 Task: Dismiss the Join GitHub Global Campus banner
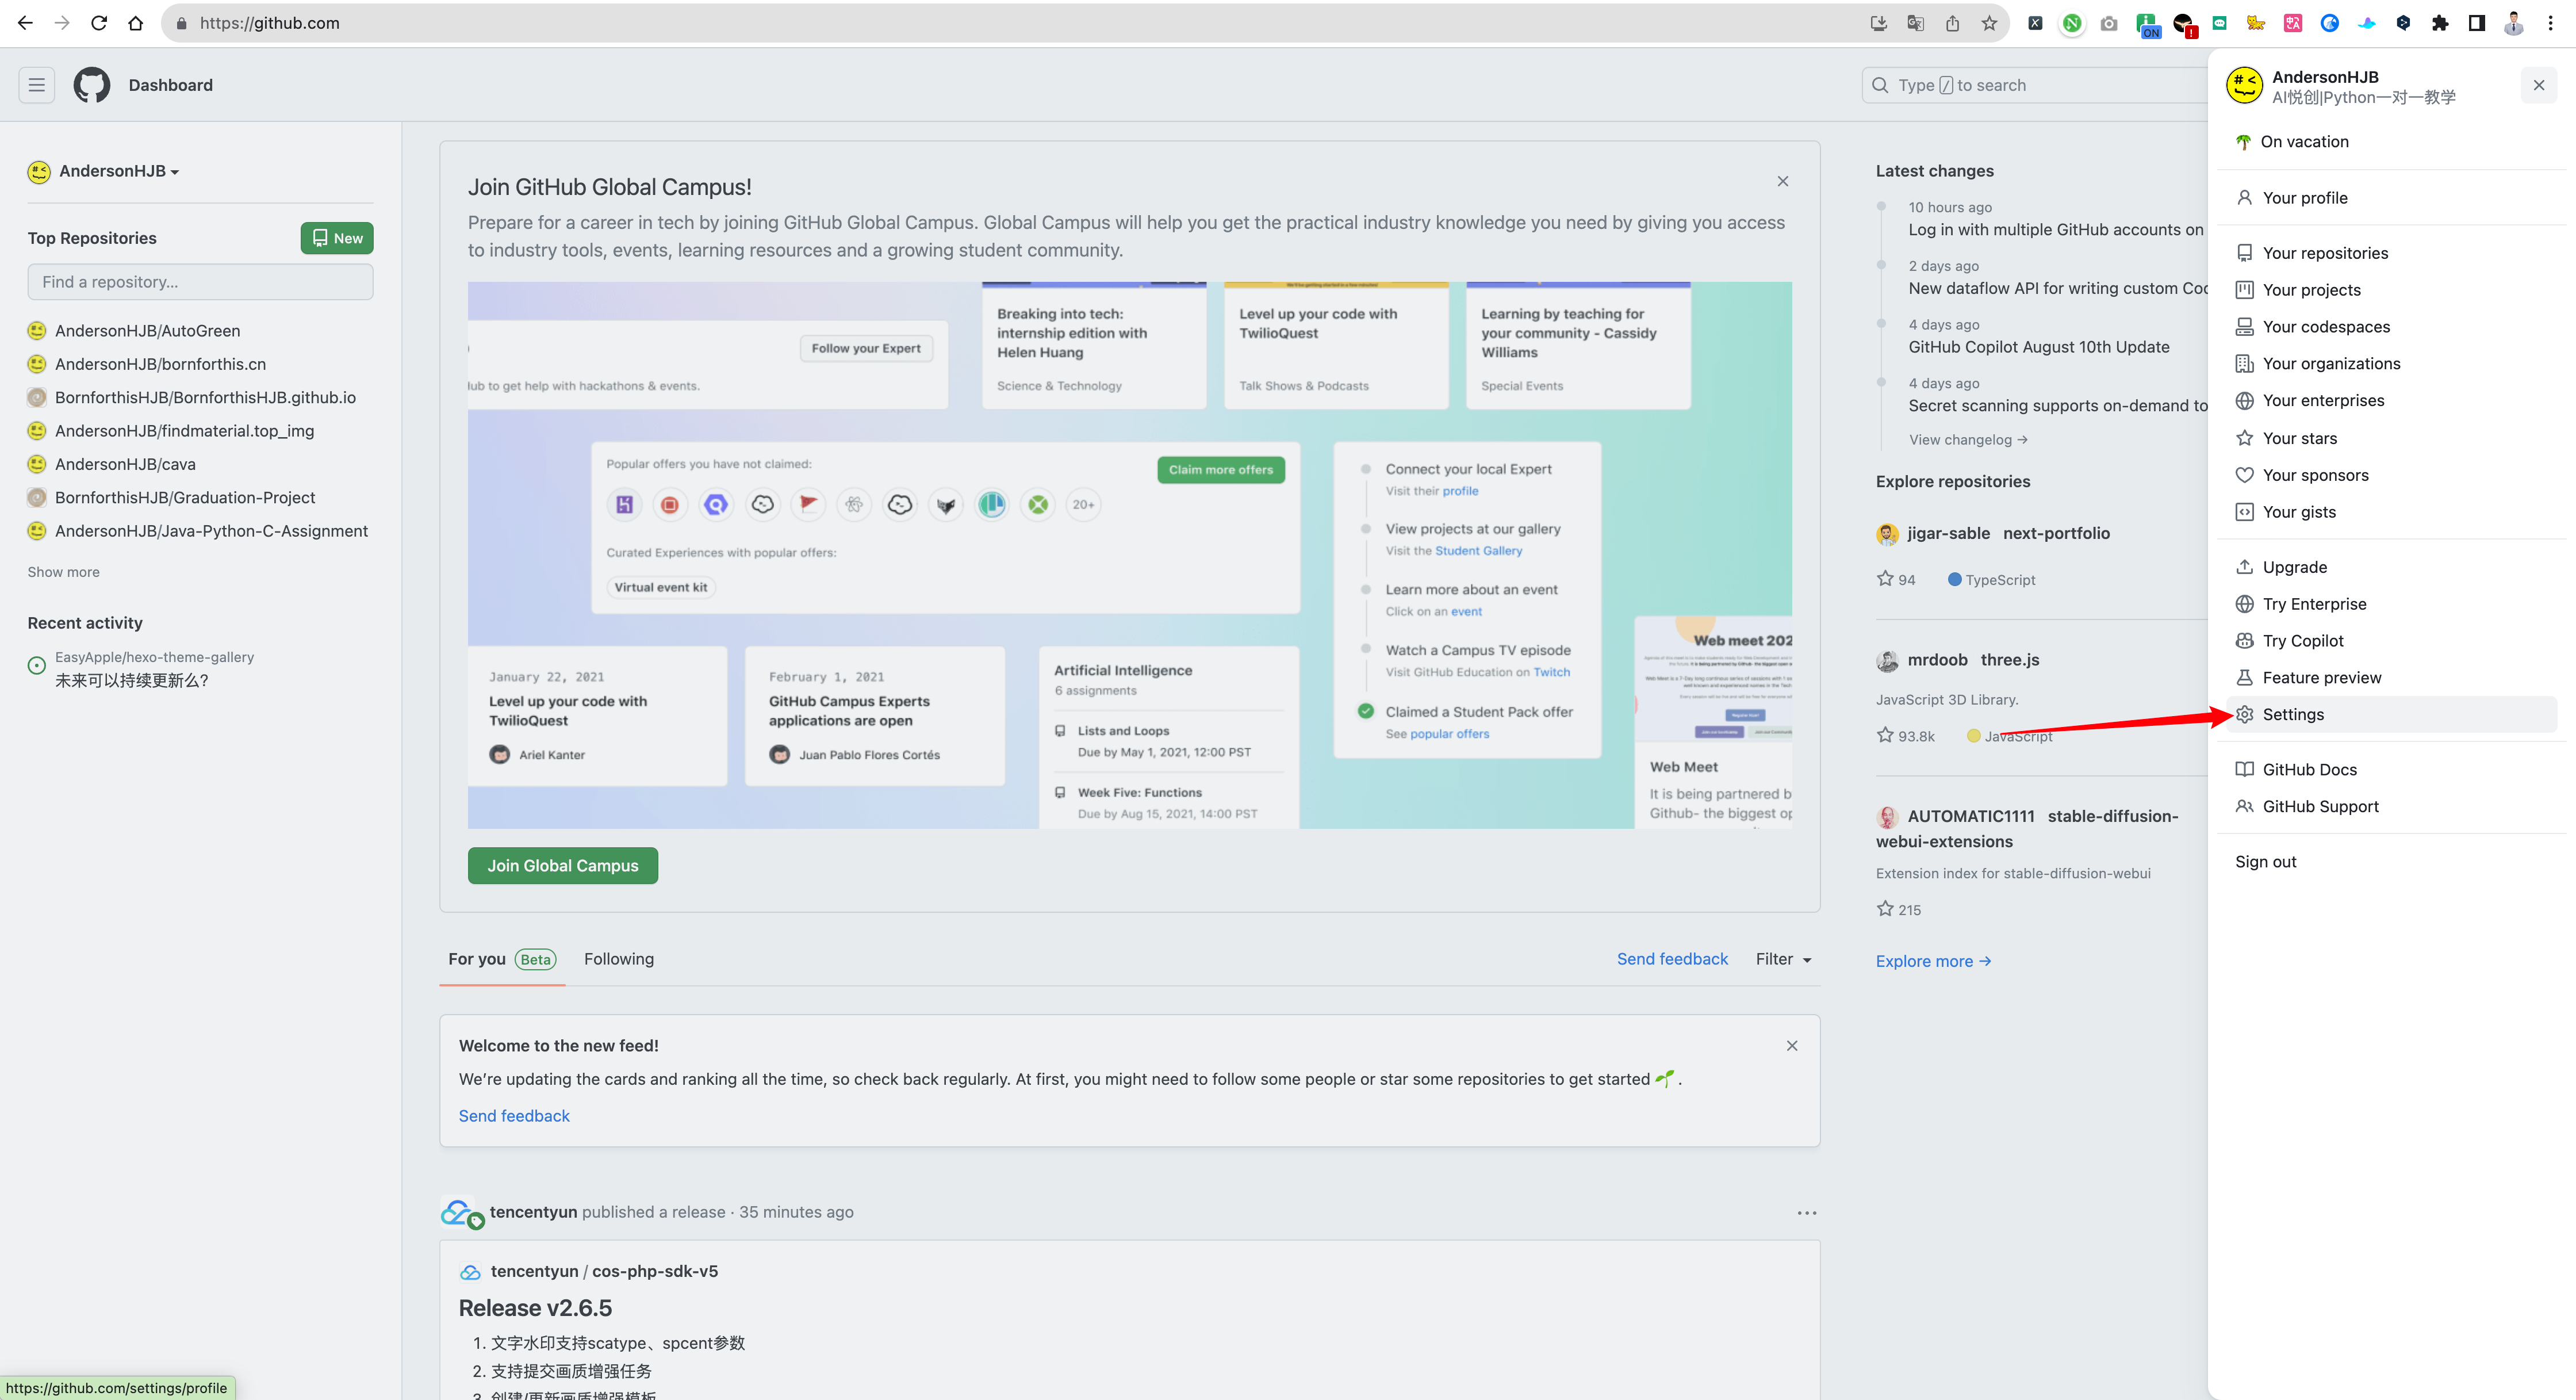[x=1783, y=181]
